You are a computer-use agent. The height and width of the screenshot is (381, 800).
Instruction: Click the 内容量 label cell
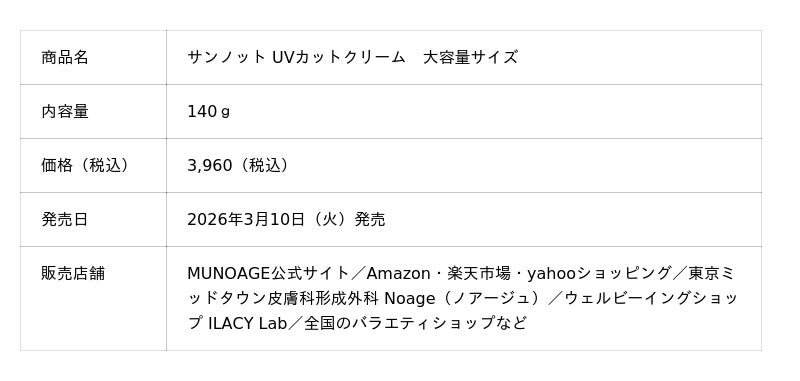point(93,111)
